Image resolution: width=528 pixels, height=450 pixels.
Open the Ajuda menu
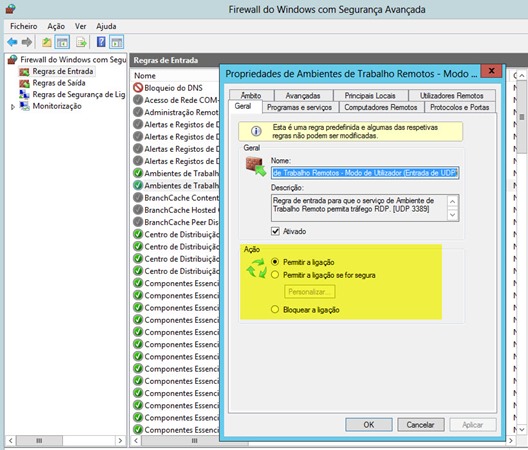[106, 26]
